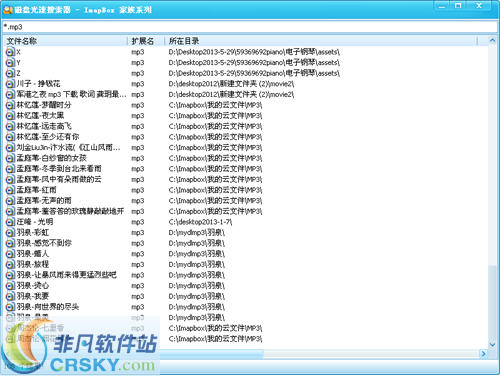Click the icon beside 林忆莲-远走高飞

tap(10, 126)
